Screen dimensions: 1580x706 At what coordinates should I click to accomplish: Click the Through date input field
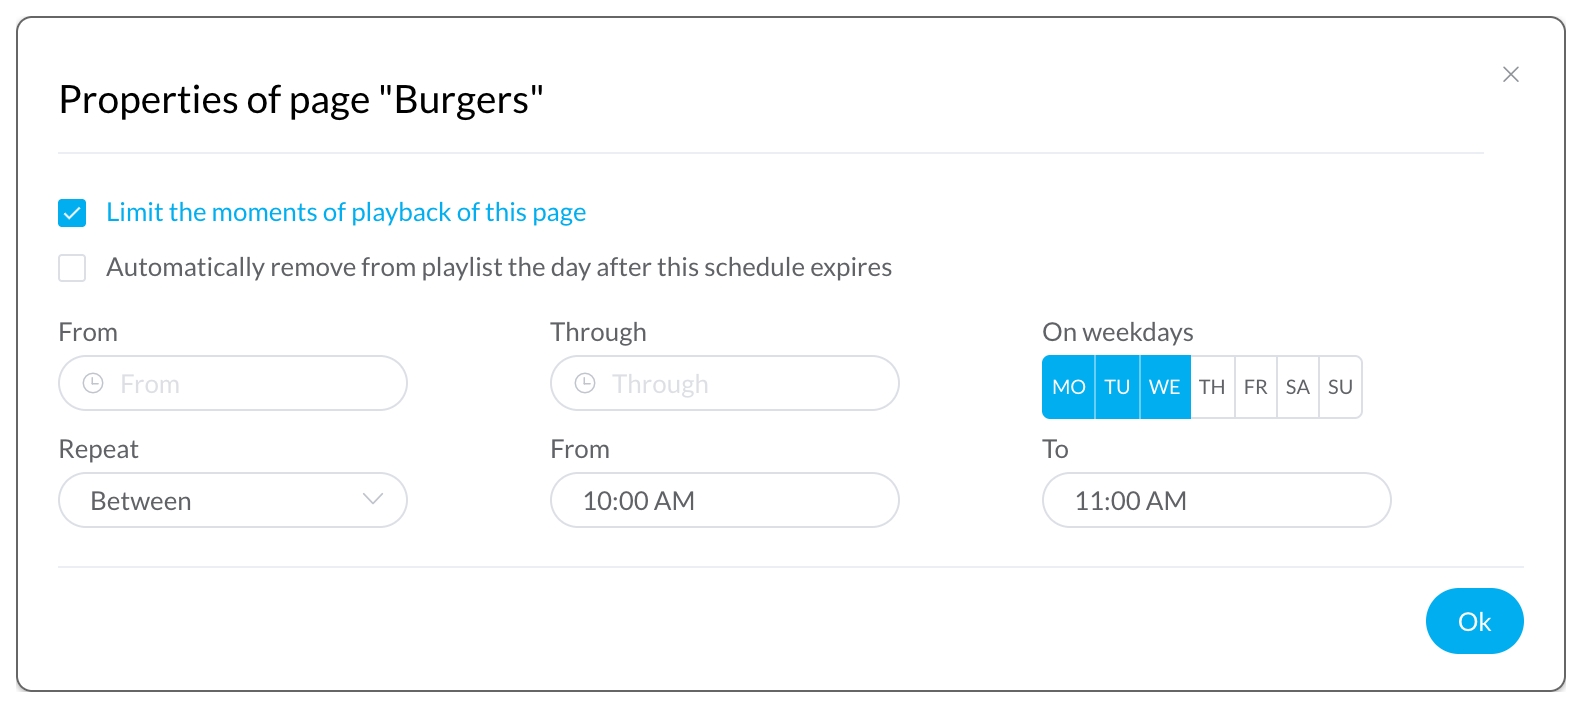pyautogui.click(x=740, y=384)
